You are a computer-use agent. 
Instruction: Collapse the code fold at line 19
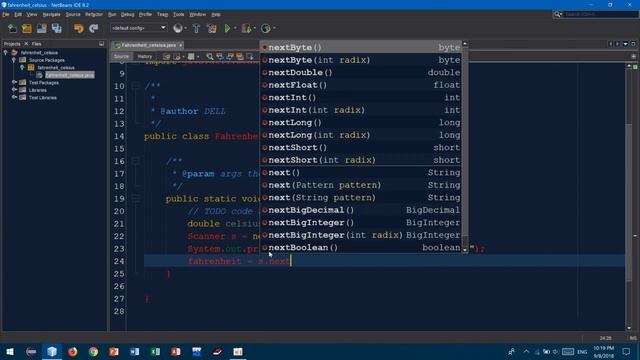(x=135, y=198)
